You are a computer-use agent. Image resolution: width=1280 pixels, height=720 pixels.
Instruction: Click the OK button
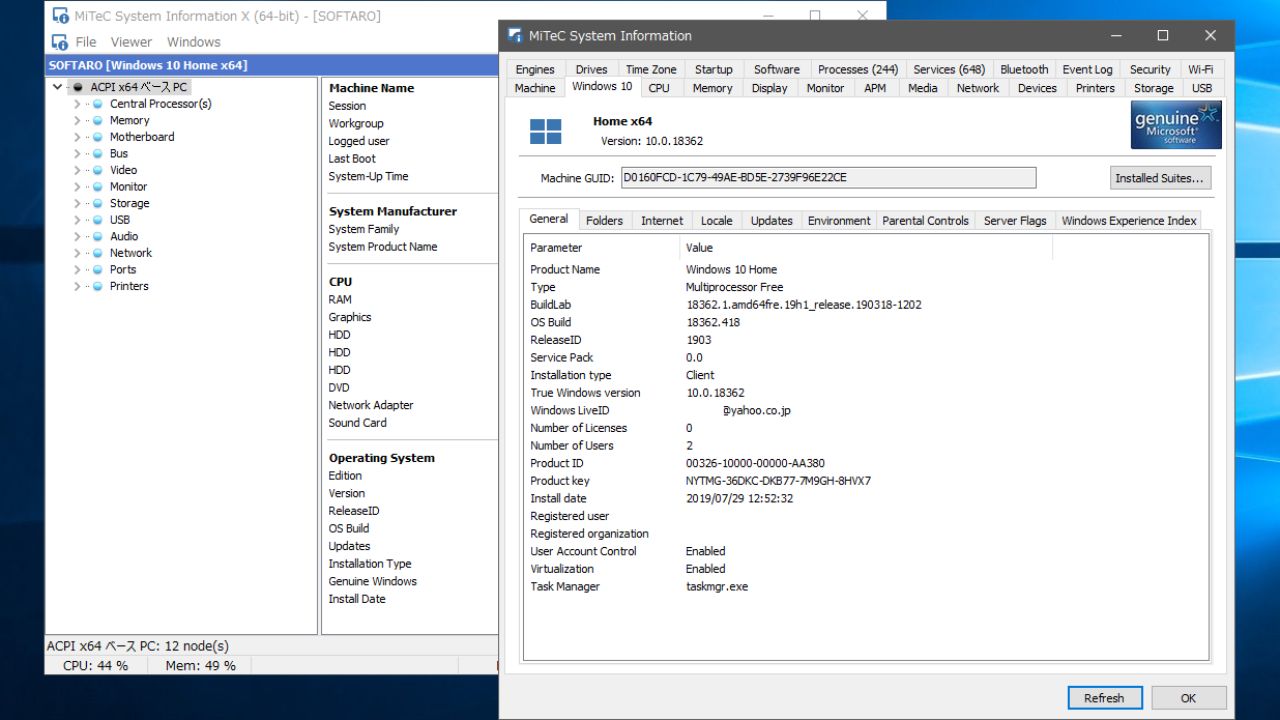click(x=1188, y=698)
